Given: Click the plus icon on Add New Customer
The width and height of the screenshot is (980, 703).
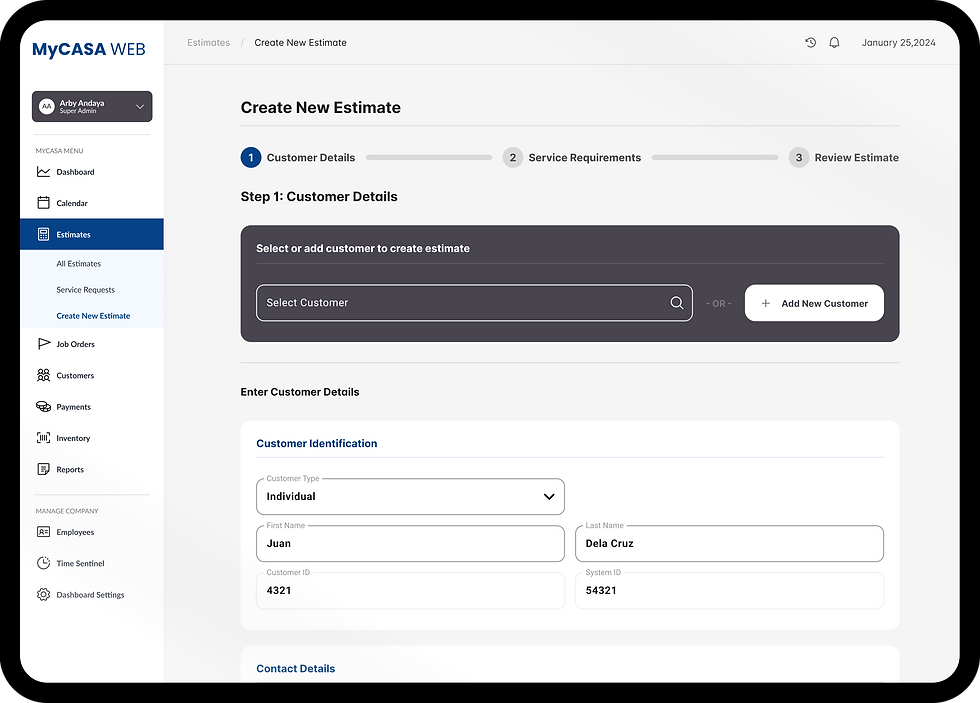Looking at the screenshot, I should click(x=766, y=303).
